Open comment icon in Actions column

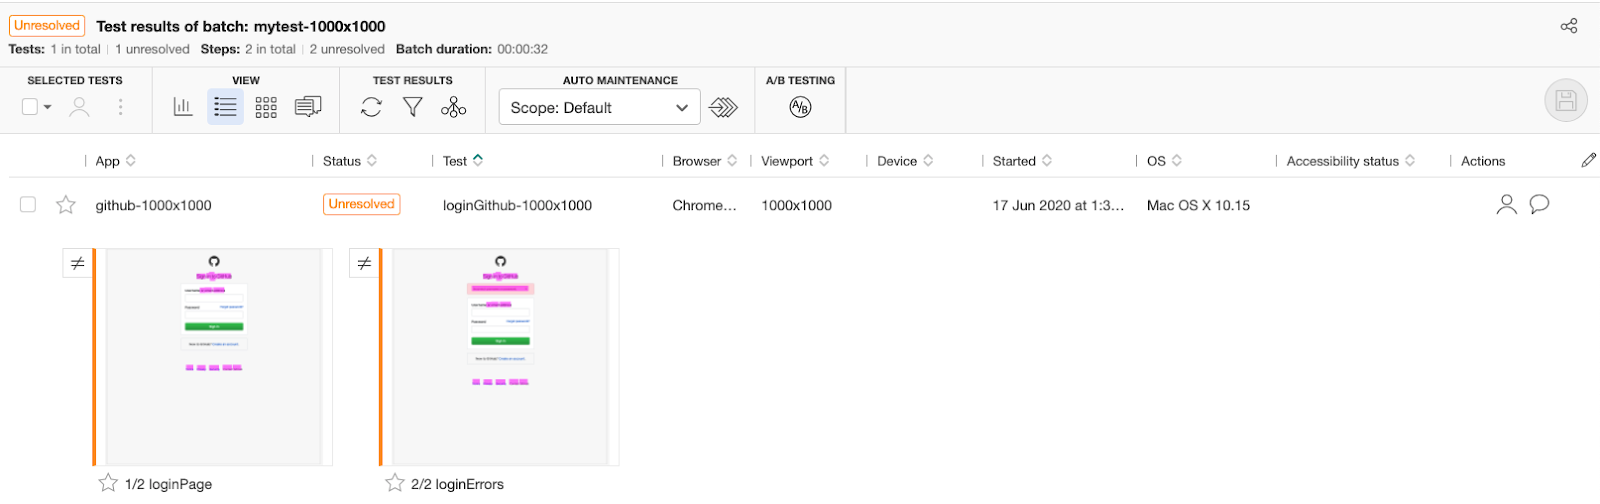coord(1540,204)
